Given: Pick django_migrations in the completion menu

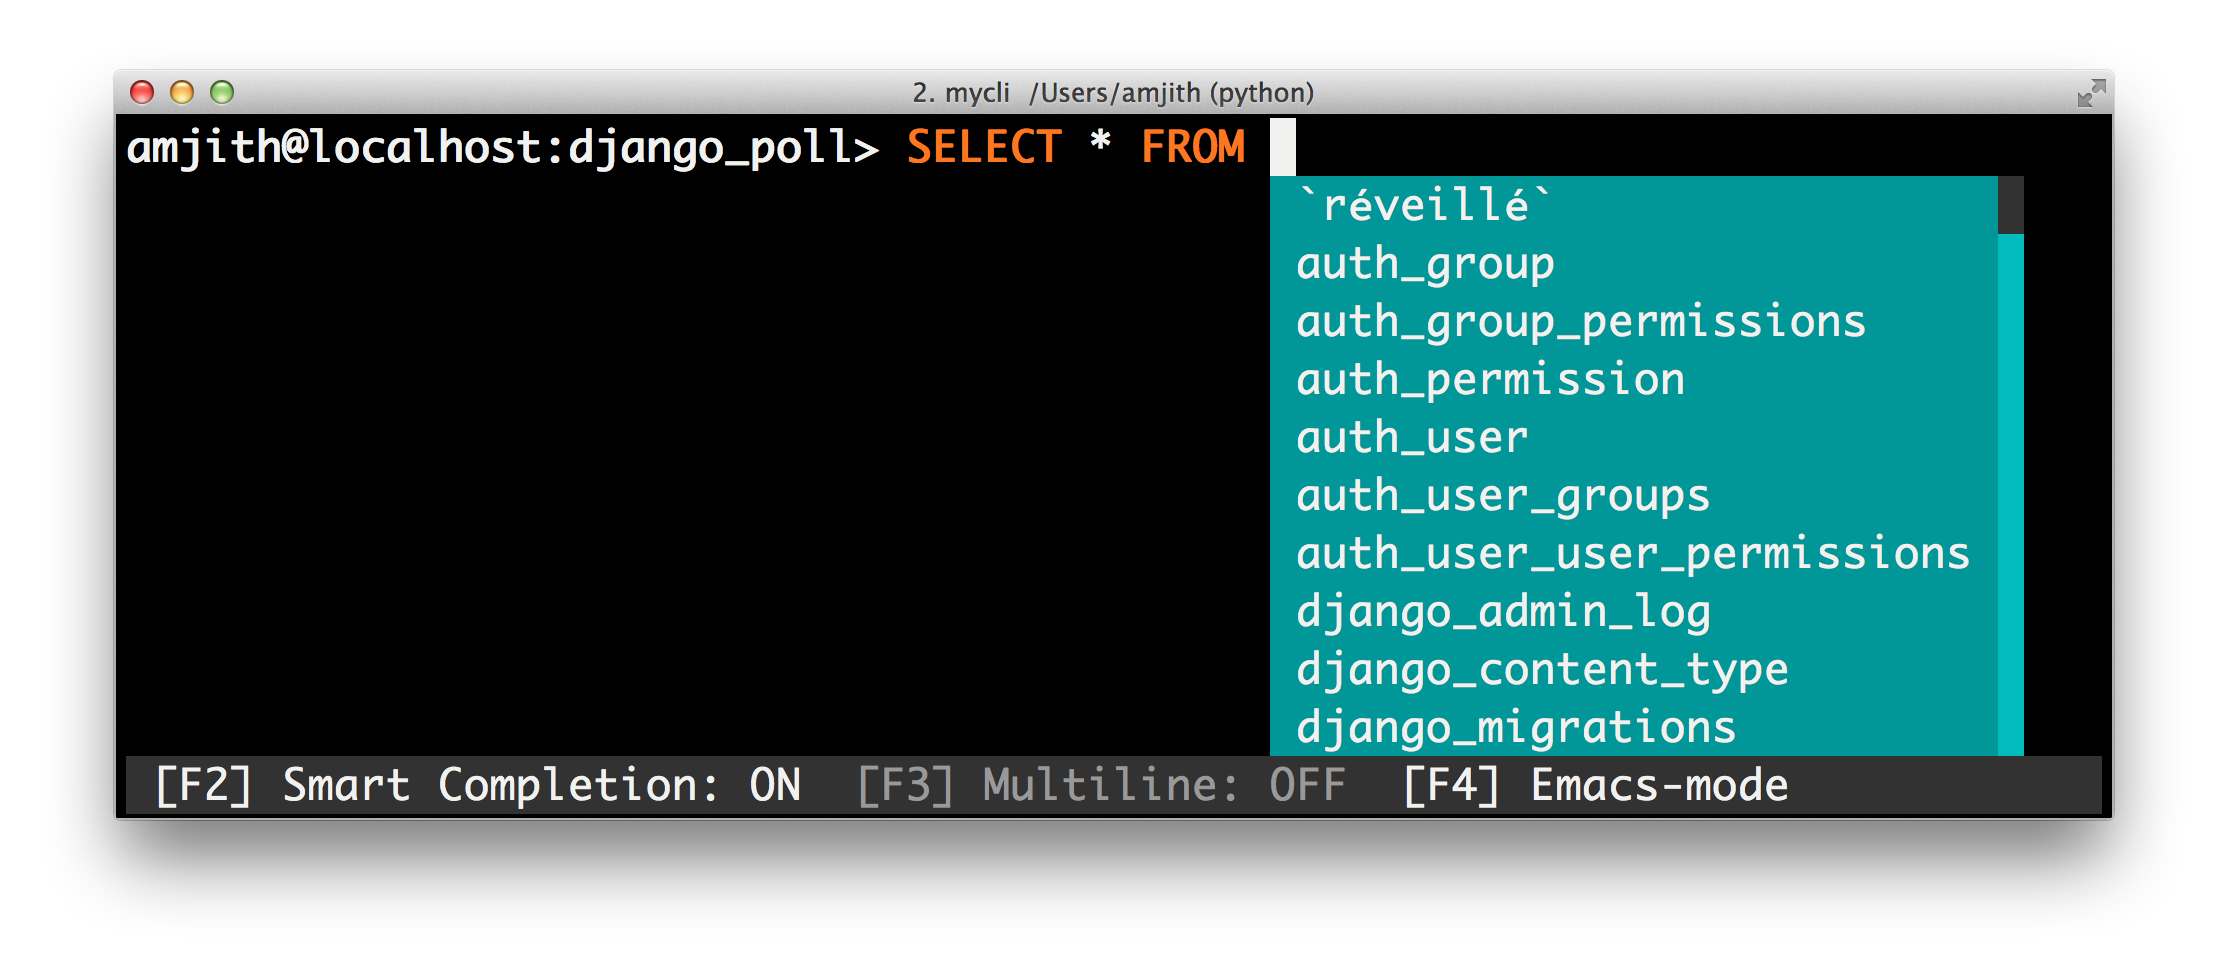Looking at the screenshot, I should [1633, 727].
